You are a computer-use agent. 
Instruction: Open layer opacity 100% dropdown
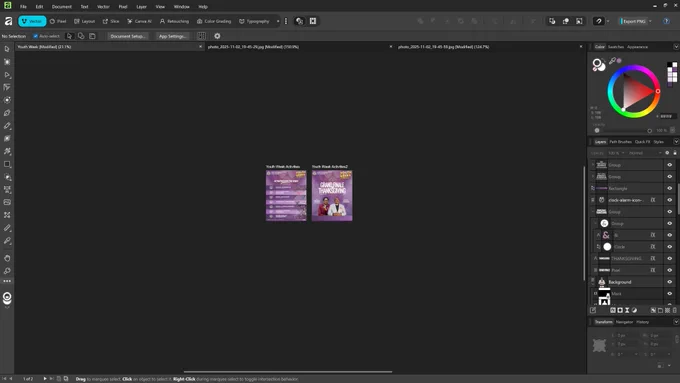[616, 153]
